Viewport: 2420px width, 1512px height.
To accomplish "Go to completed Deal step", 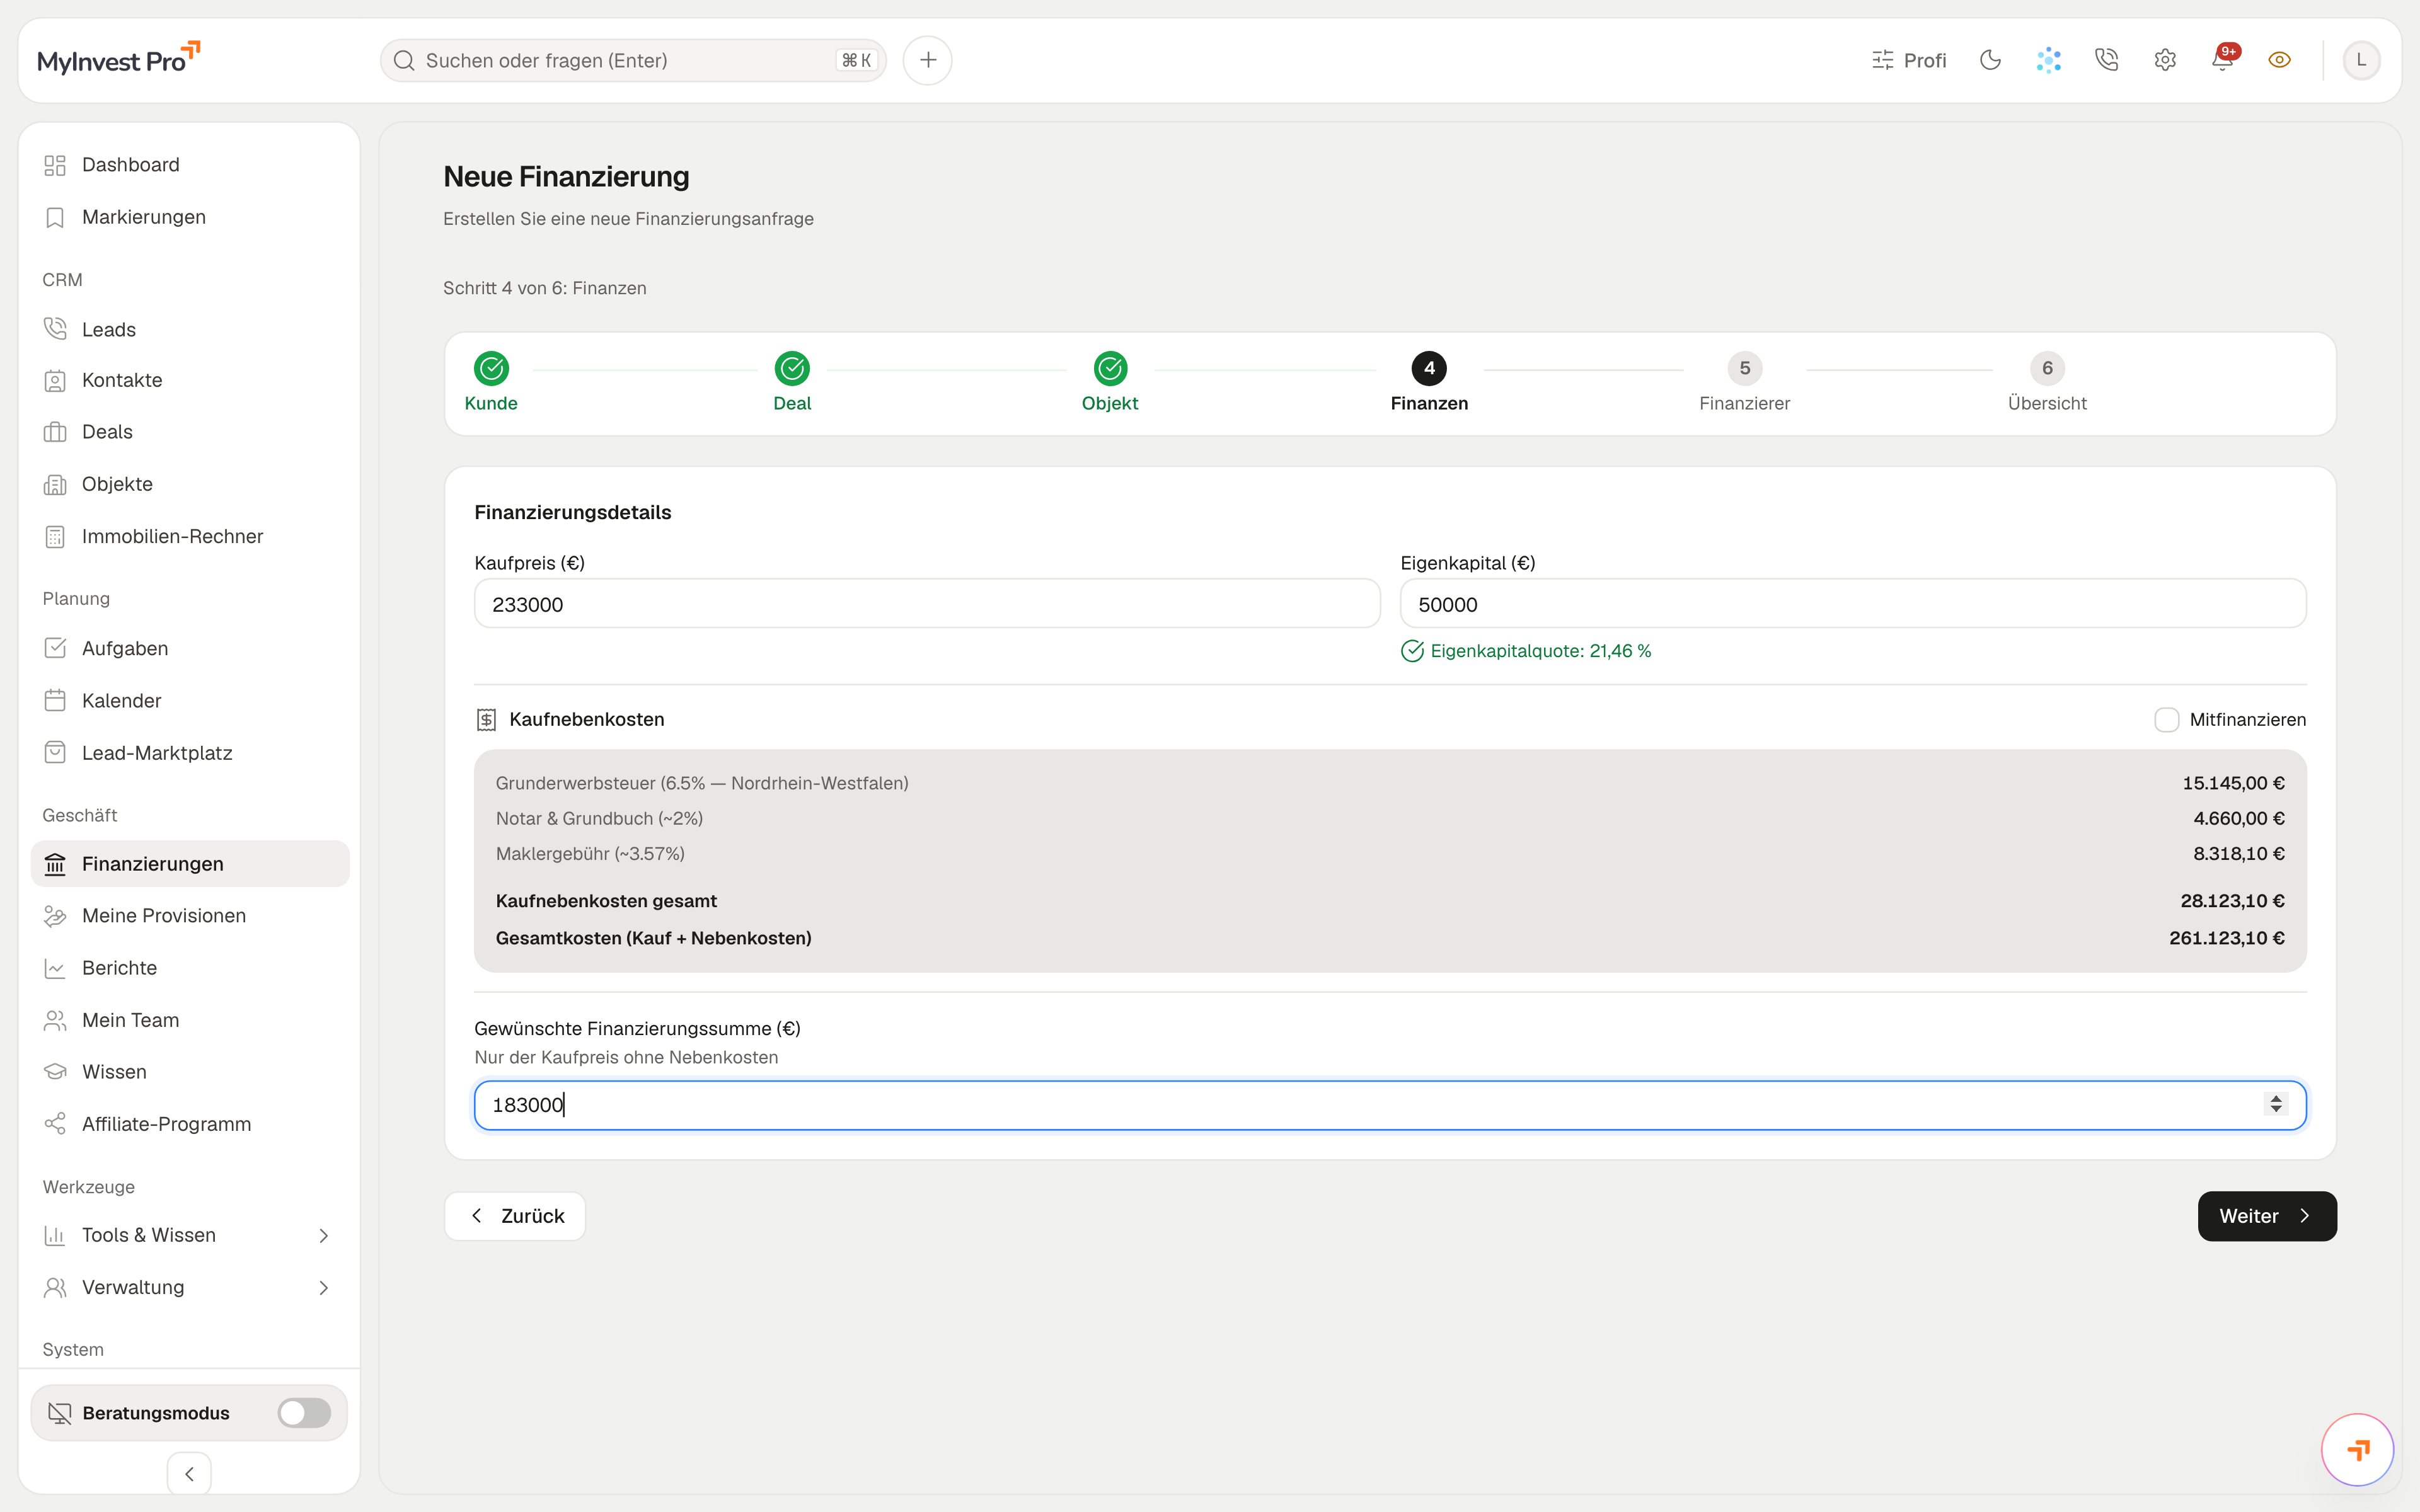I will tap(792, 382).
